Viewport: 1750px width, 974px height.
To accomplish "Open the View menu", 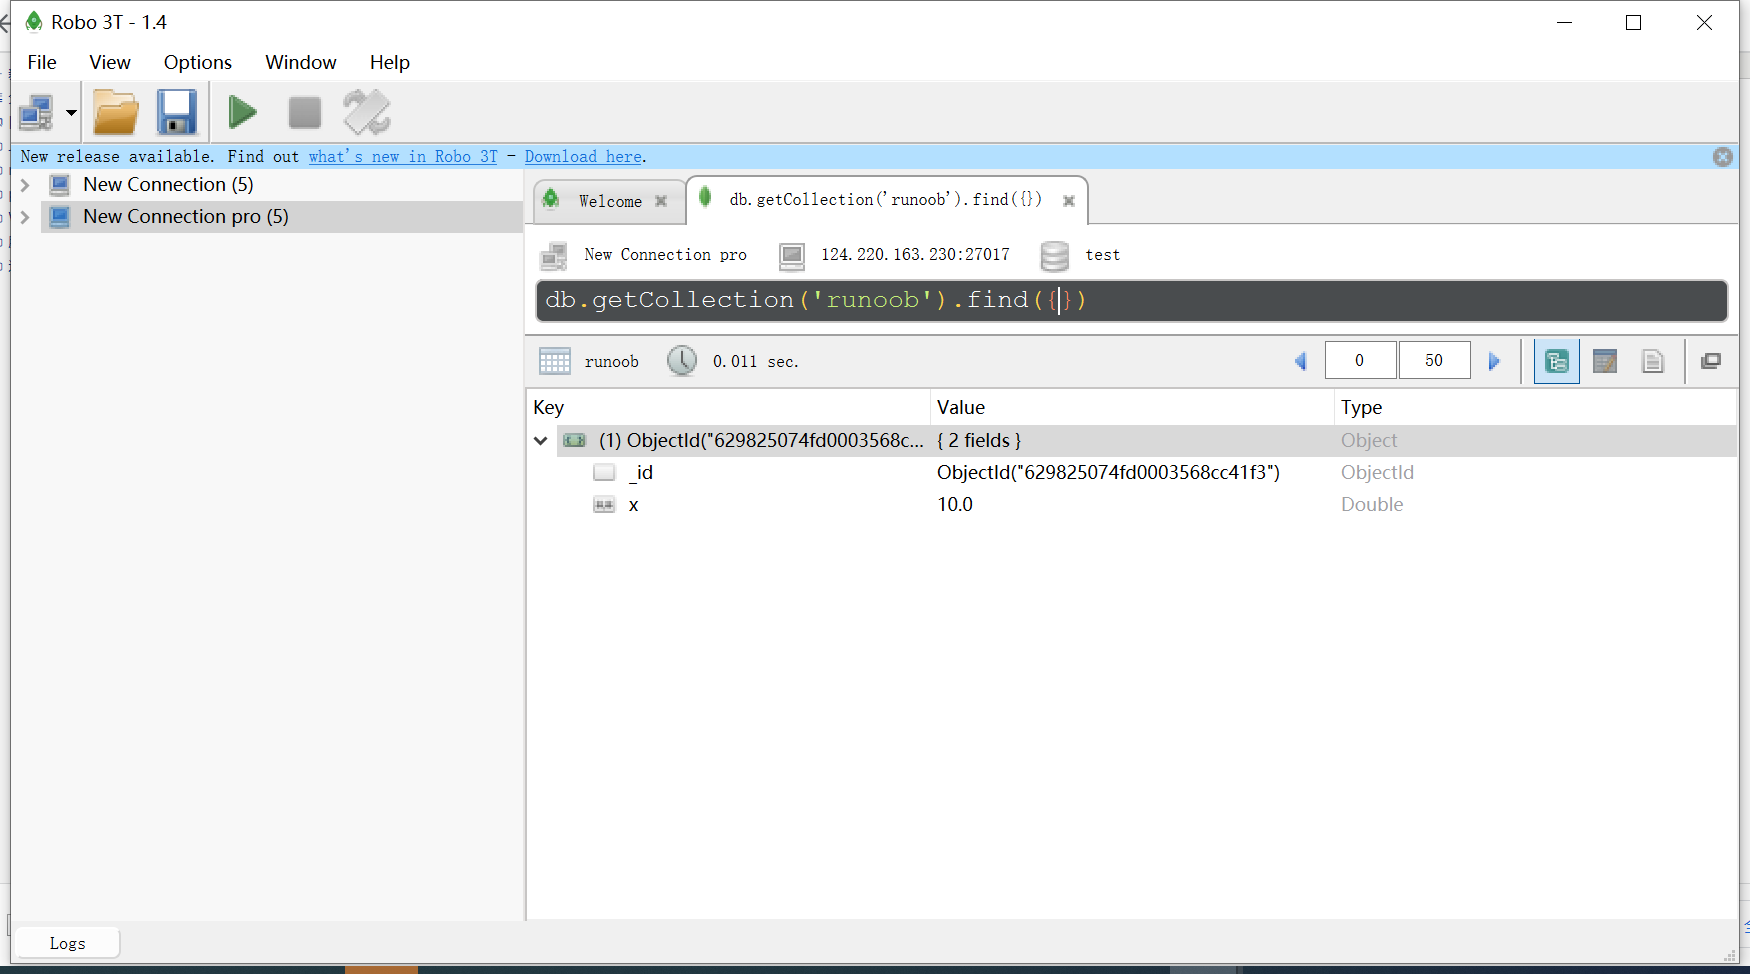I will [x=110, y=62].
